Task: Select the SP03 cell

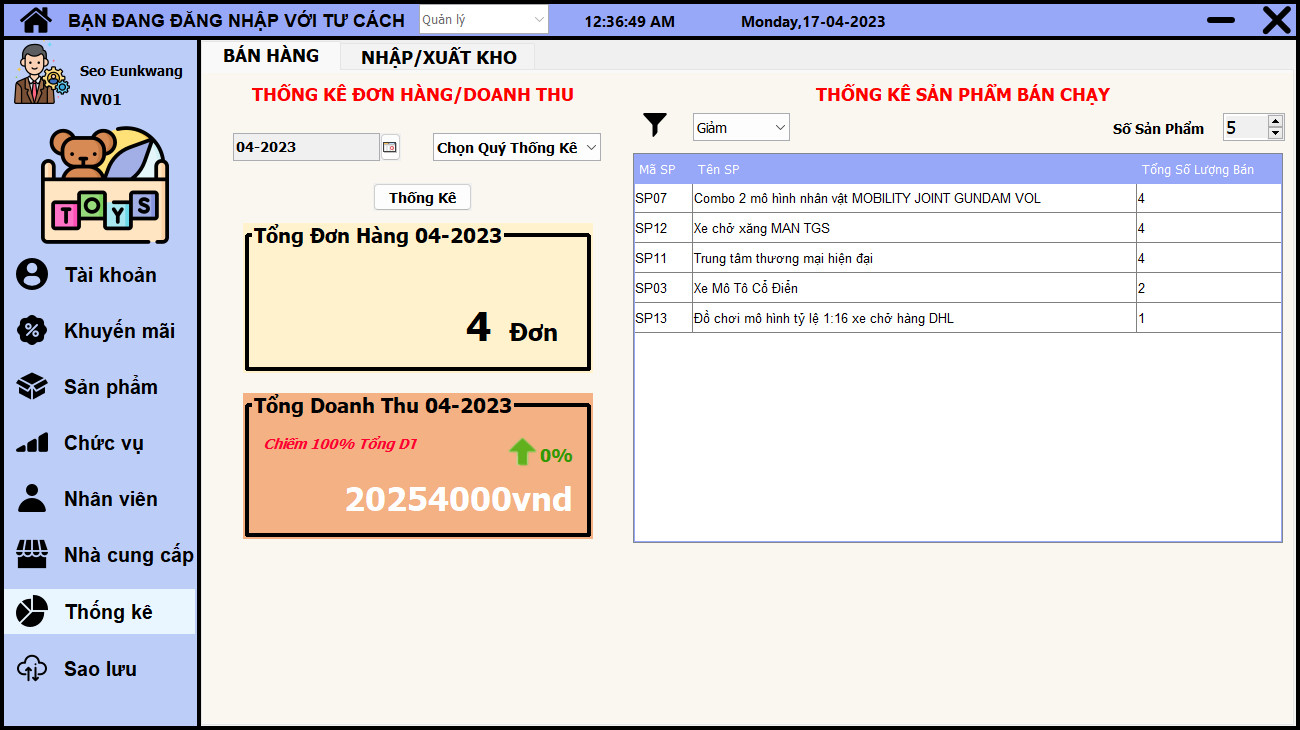Action: tap(663, 288)
